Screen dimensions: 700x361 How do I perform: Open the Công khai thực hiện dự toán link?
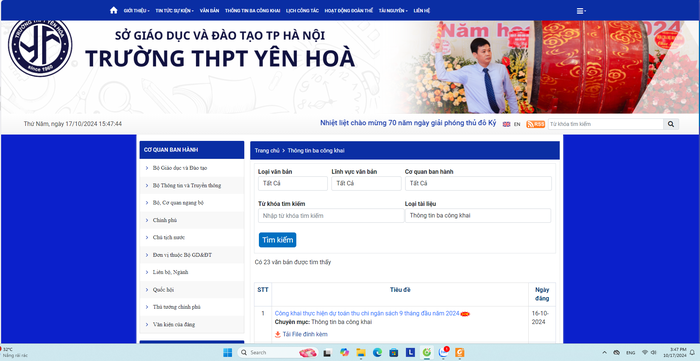[367, 314]
